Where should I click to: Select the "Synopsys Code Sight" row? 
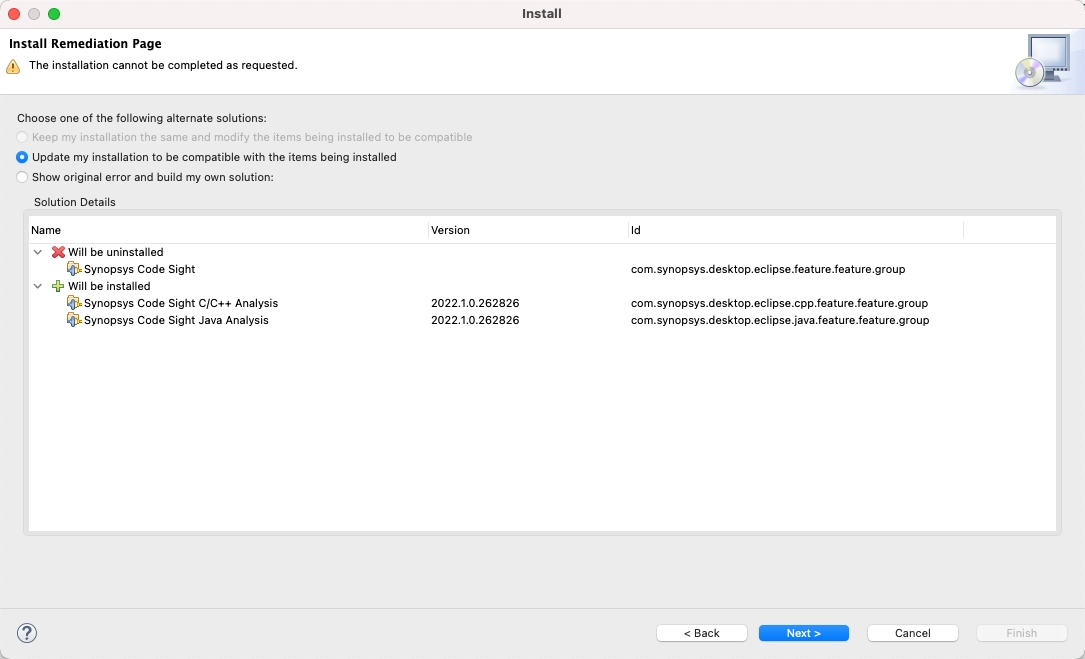click(x=542, y=269)
